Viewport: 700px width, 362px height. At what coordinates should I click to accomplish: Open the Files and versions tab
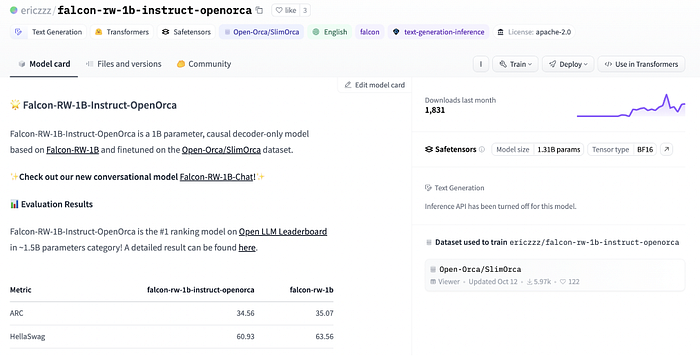(124, 64)
